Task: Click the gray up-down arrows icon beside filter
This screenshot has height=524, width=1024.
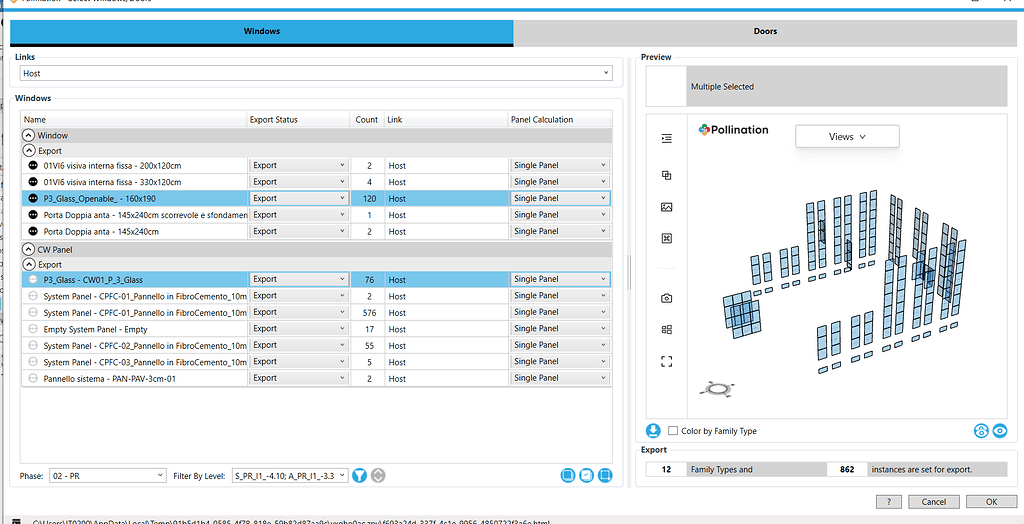Action: click(x=378, y=476)
